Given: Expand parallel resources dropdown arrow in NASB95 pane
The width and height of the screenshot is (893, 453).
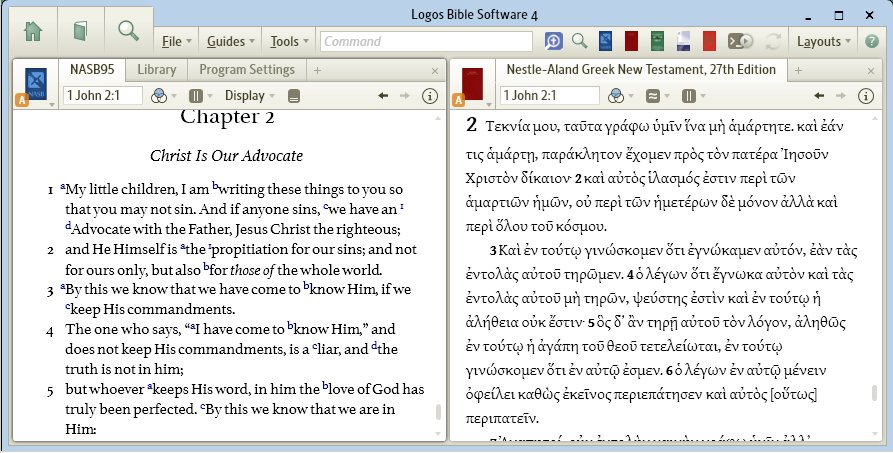Looking at the screenshot, I should click(x=210, y=96).
